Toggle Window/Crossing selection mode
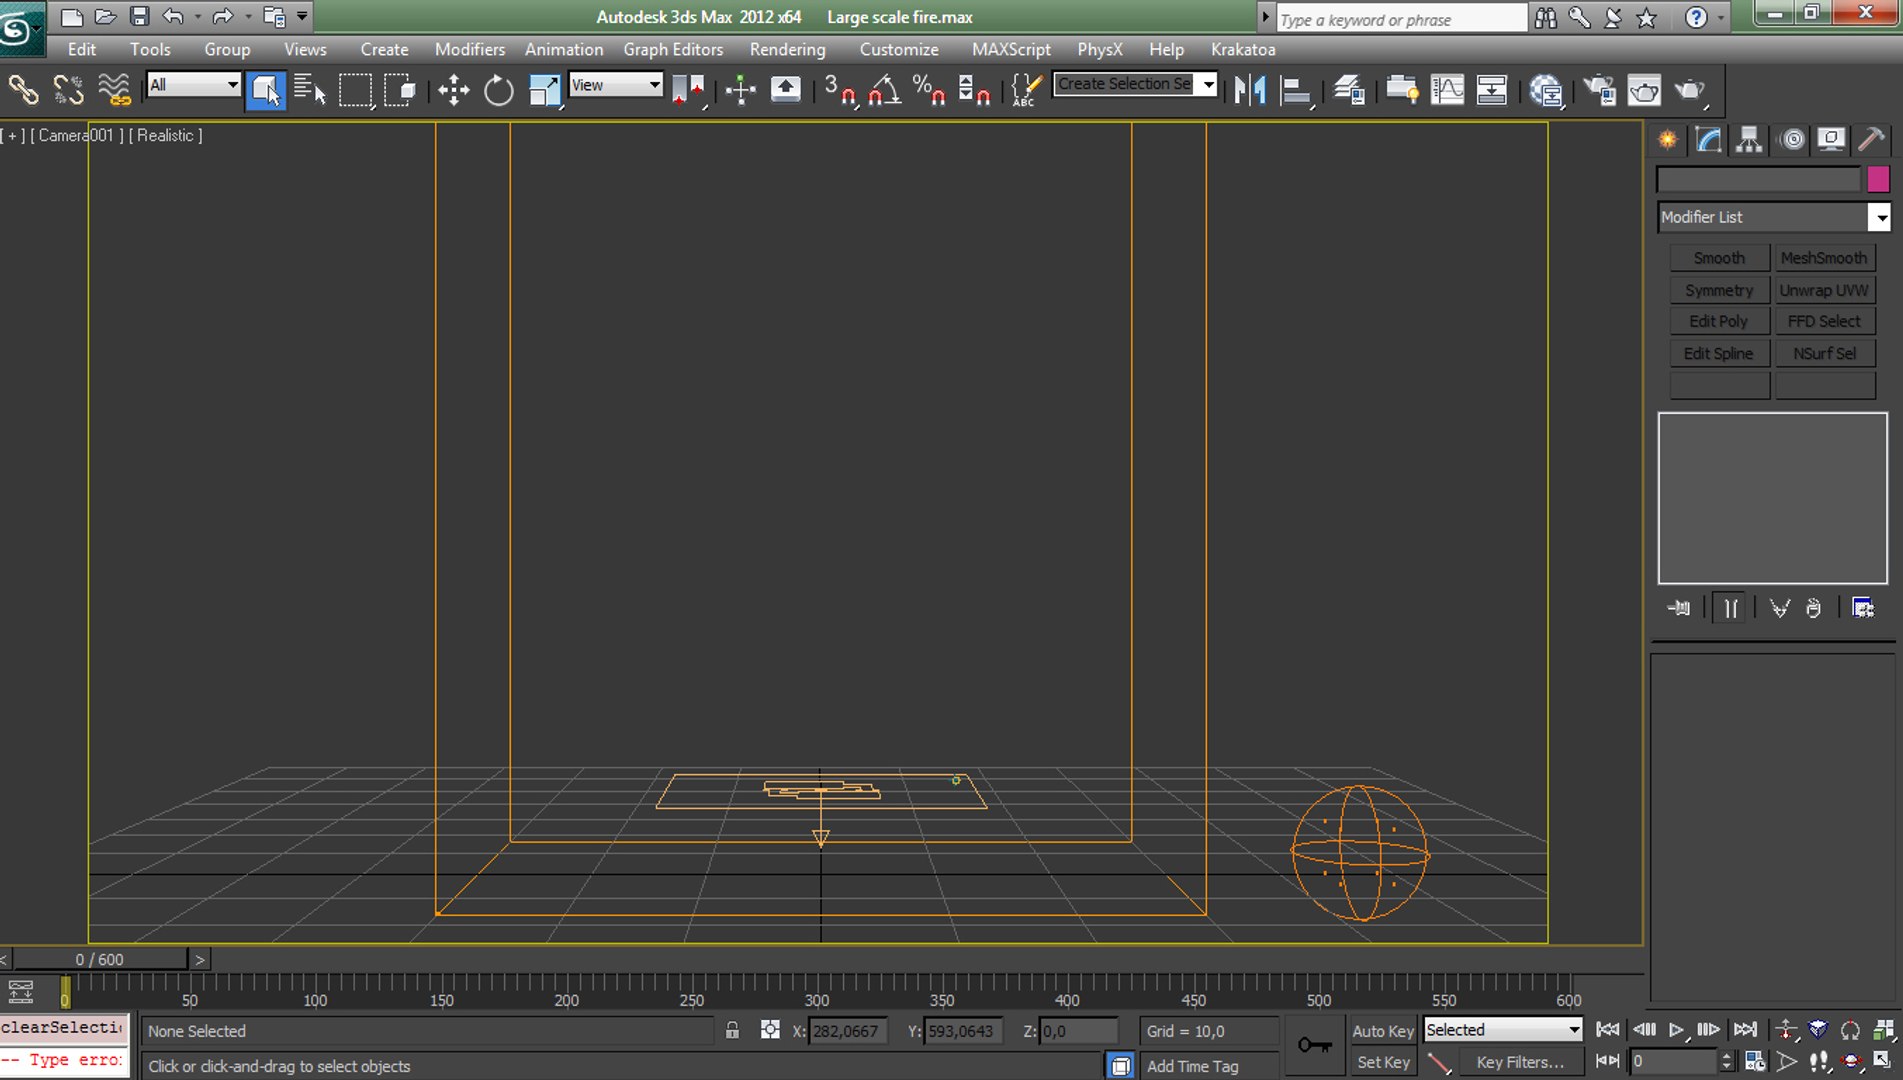The height and width of the screenshot is (1080, 1903). click(x=400, y=90)
